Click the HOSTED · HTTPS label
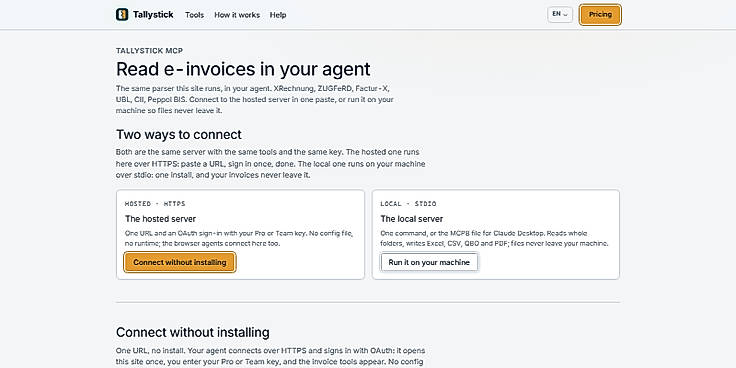Image resolution: width=736 pixels, height=368 pixels. coord(155,204)
